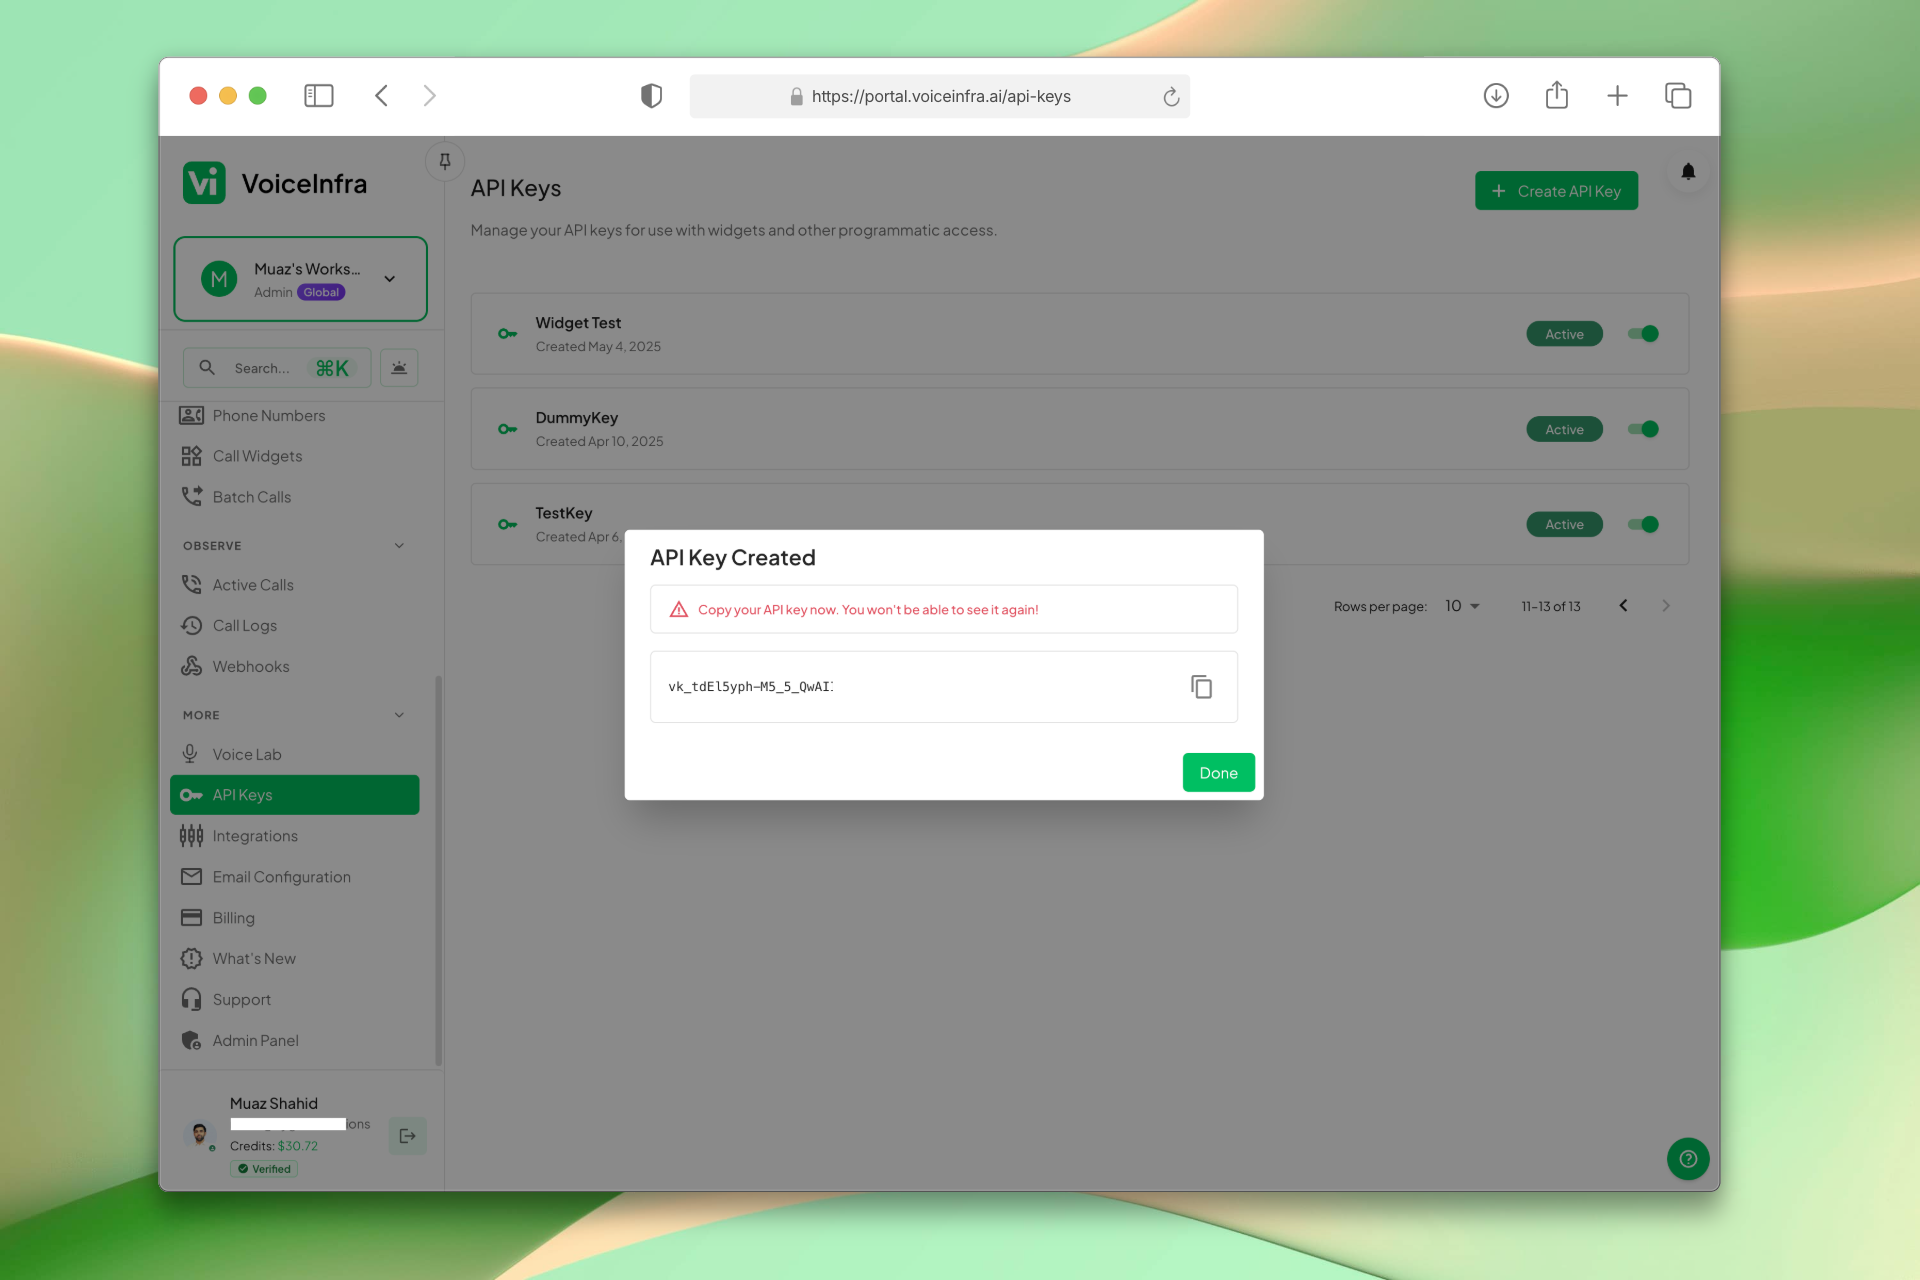Open a new Safari tab
The height and width of the screenshot is (1280, 1920).
point(1617,96)
